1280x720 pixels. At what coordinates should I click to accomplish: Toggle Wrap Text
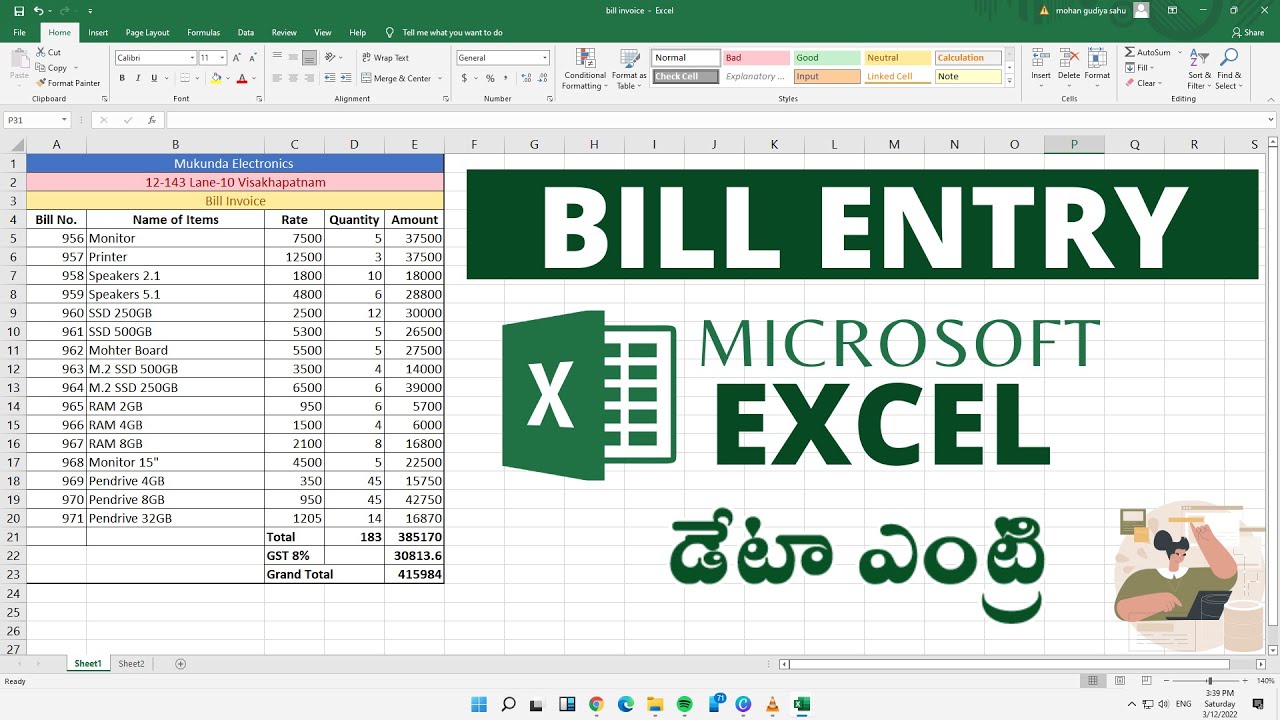(x=385, y=58)
